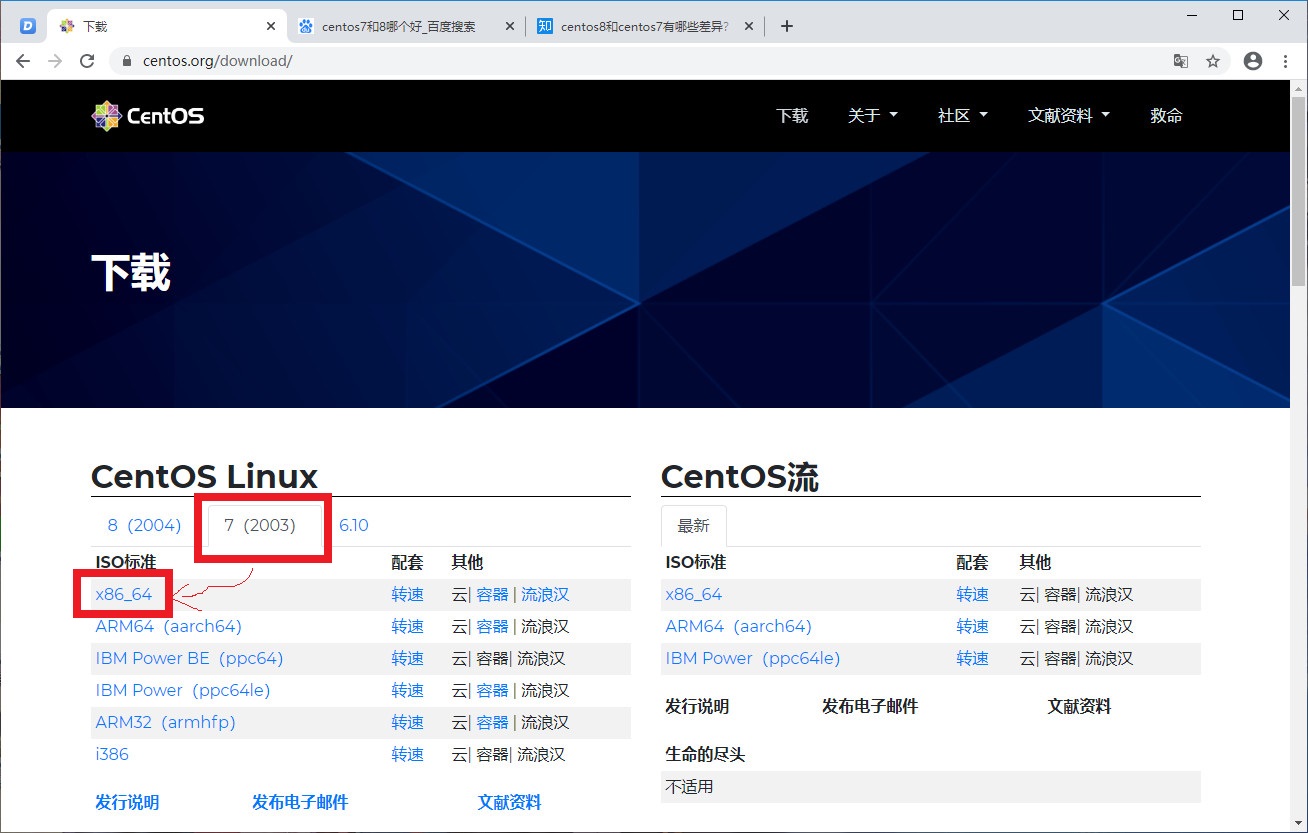Click ARM64 (aarch64) link under CentOS流
The height and width of the screenshot is (833, 1308).
point(739,626)
